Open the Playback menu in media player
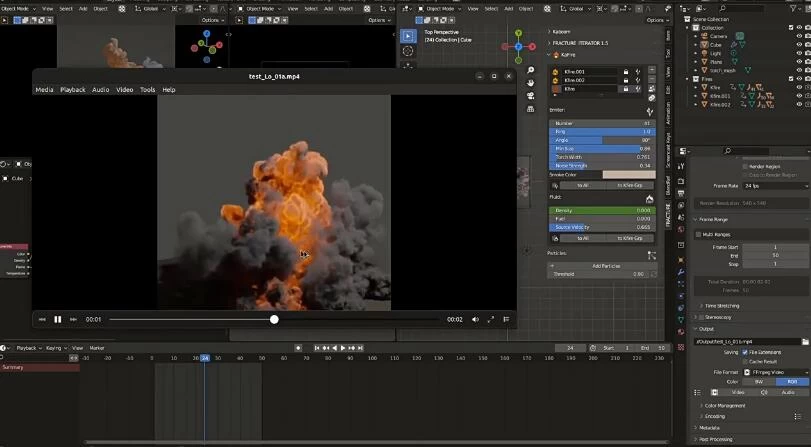Viewport: 811px width, 447px height. pyautogui.click(x=72, y=89)
